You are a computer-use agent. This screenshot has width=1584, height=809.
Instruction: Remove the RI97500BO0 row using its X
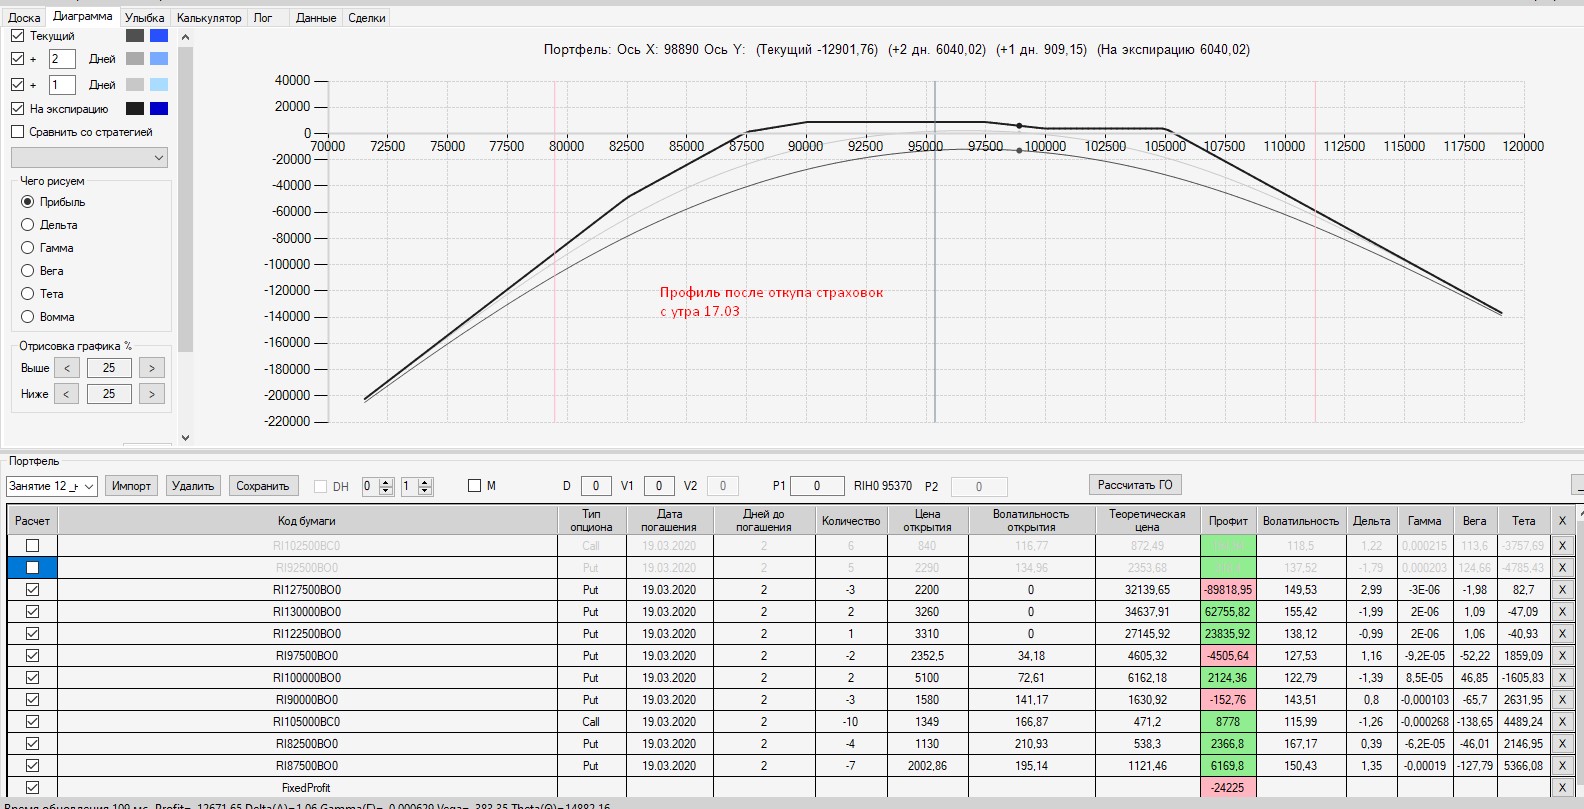pos(1562,656)
